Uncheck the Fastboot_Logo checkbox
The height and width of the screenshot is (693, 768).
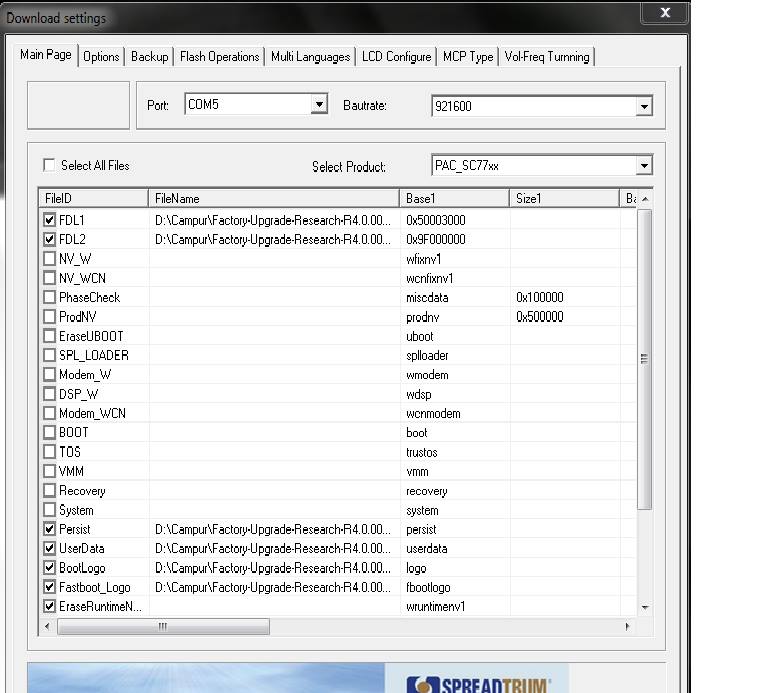pyautogui.click(x=49, y=587)
